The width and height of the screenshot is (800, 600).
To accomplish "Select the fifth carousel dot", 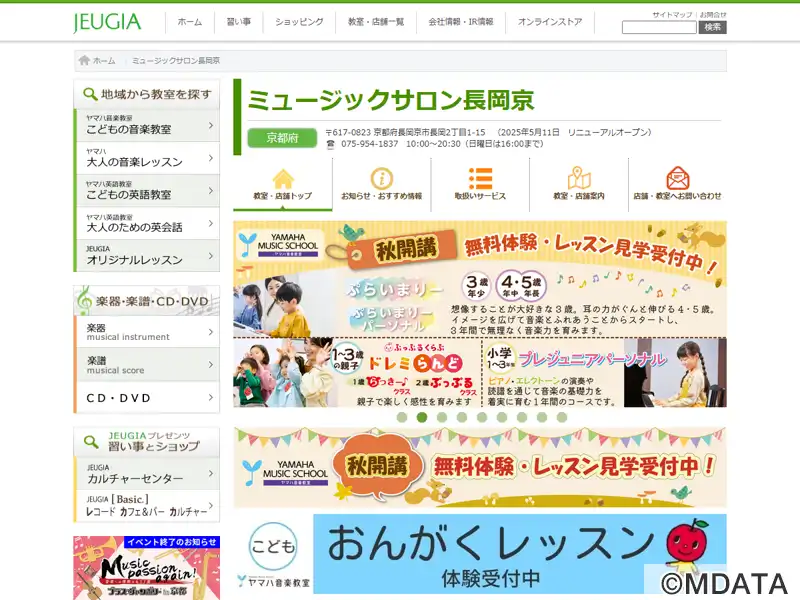I will pos(482,417).
